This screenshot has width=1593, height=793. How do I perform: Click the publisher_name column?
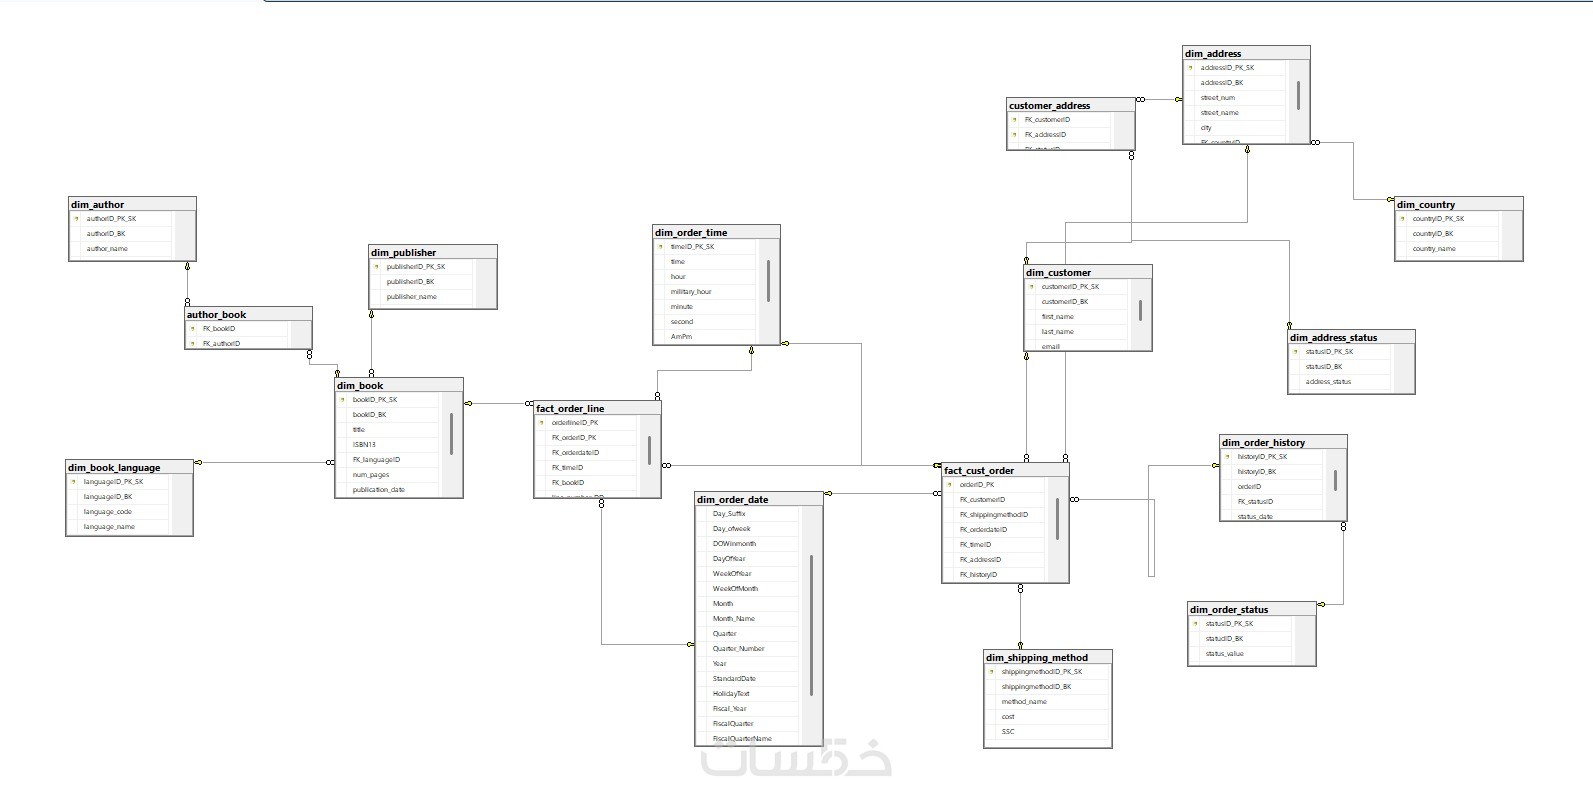tap(421, 297)
